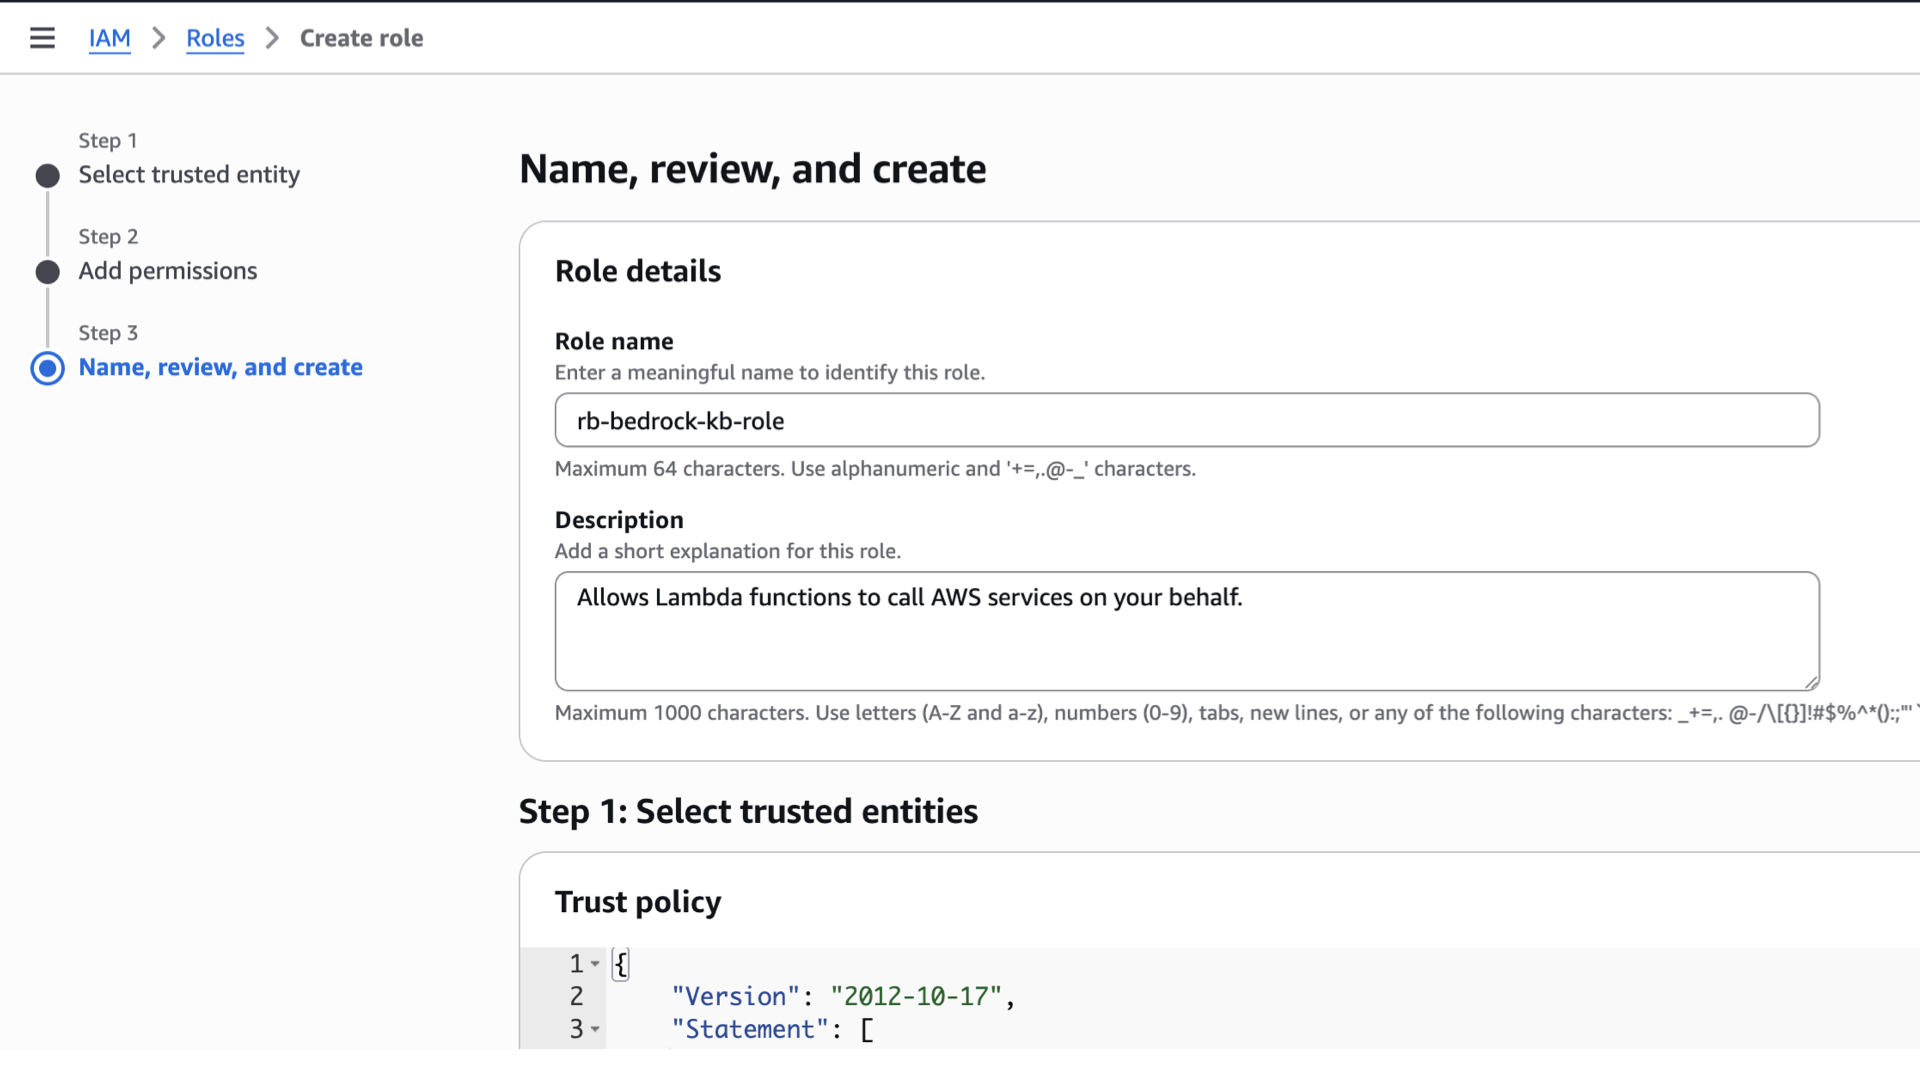Click into the Role name field
The height and width of the screenshot is (1080, 1920).
click(x=1186, y=420)
